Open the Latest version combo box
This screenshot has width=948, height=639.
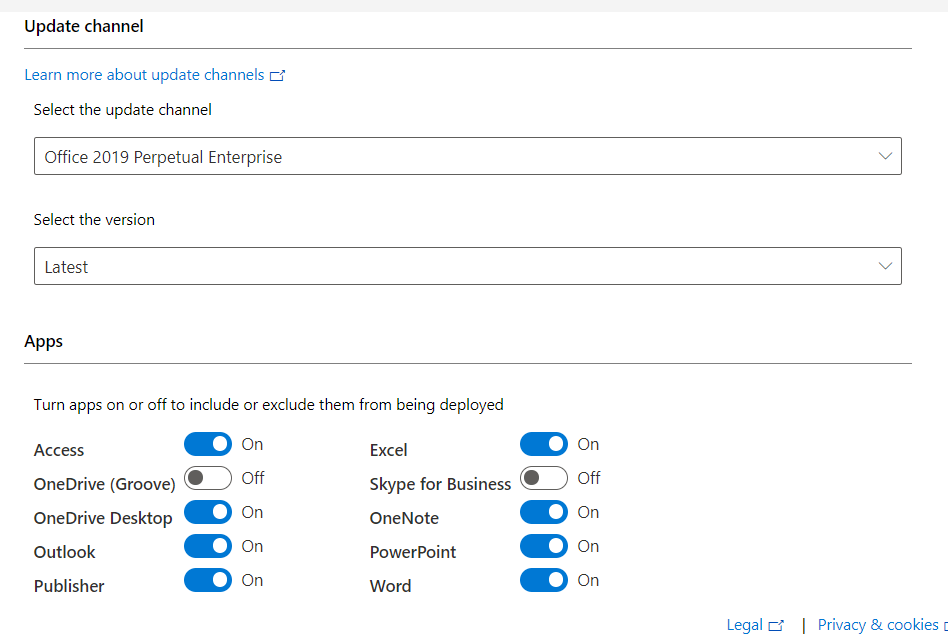click(467, 266)
